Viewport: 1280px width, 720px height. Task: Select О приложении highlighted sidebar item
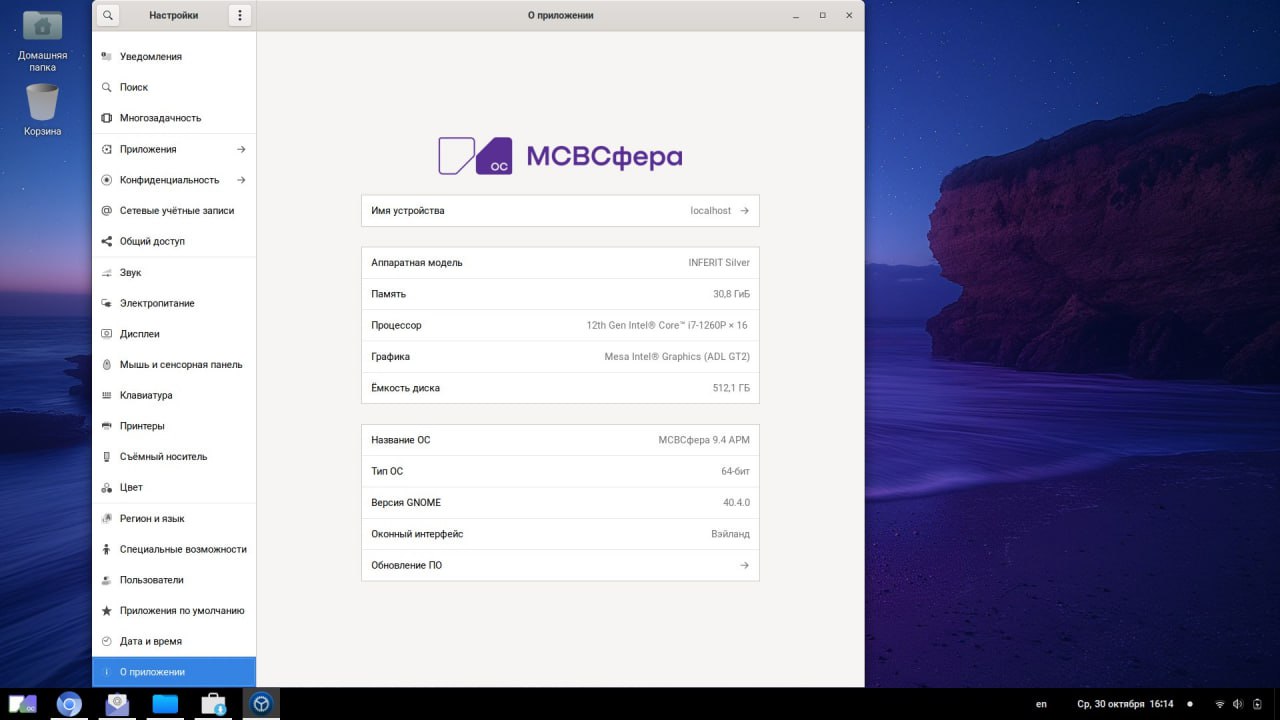[x=174, y=672]
